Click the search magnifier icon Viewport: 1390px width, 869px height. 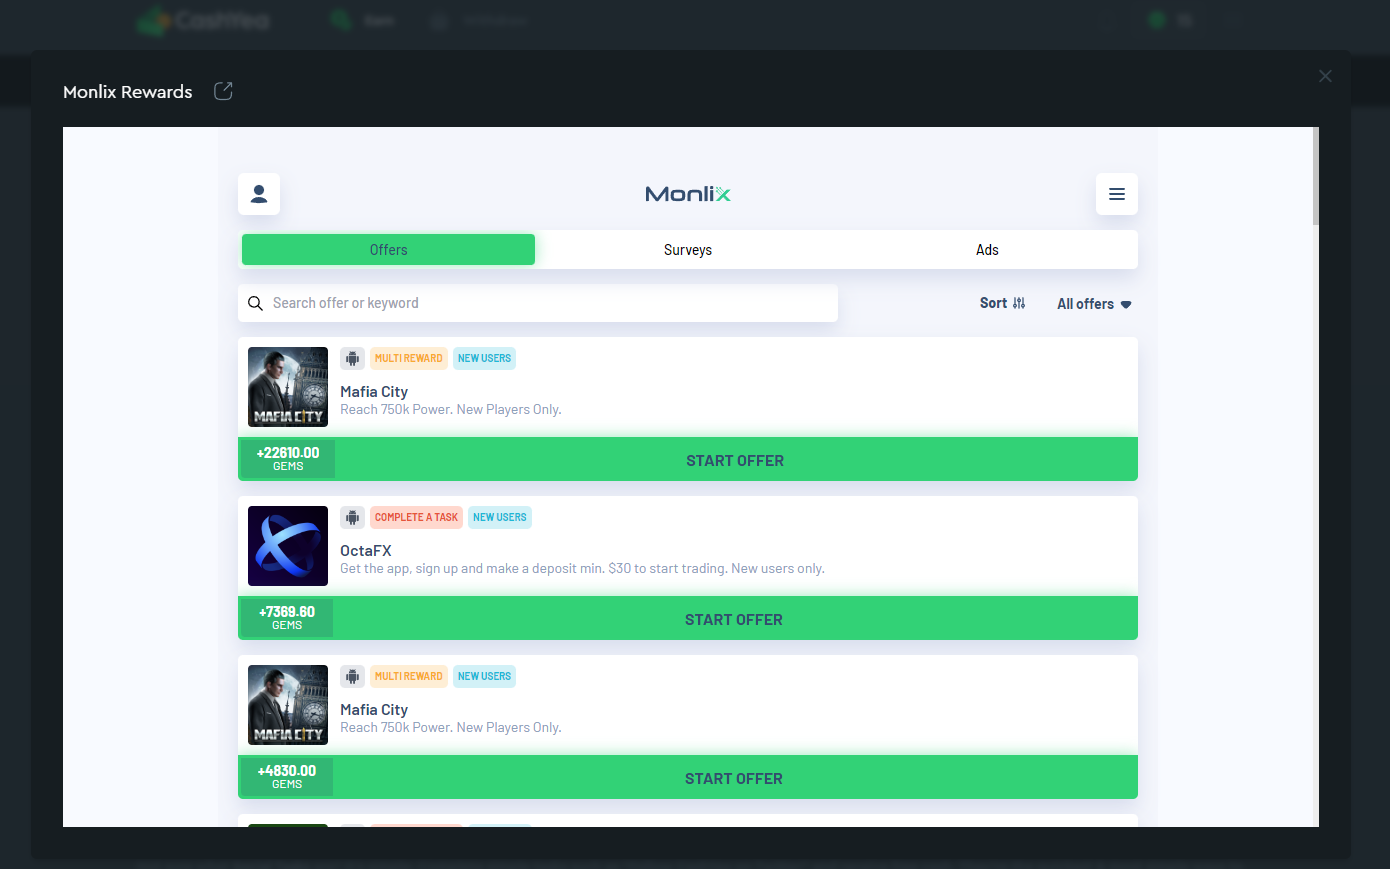255,303
